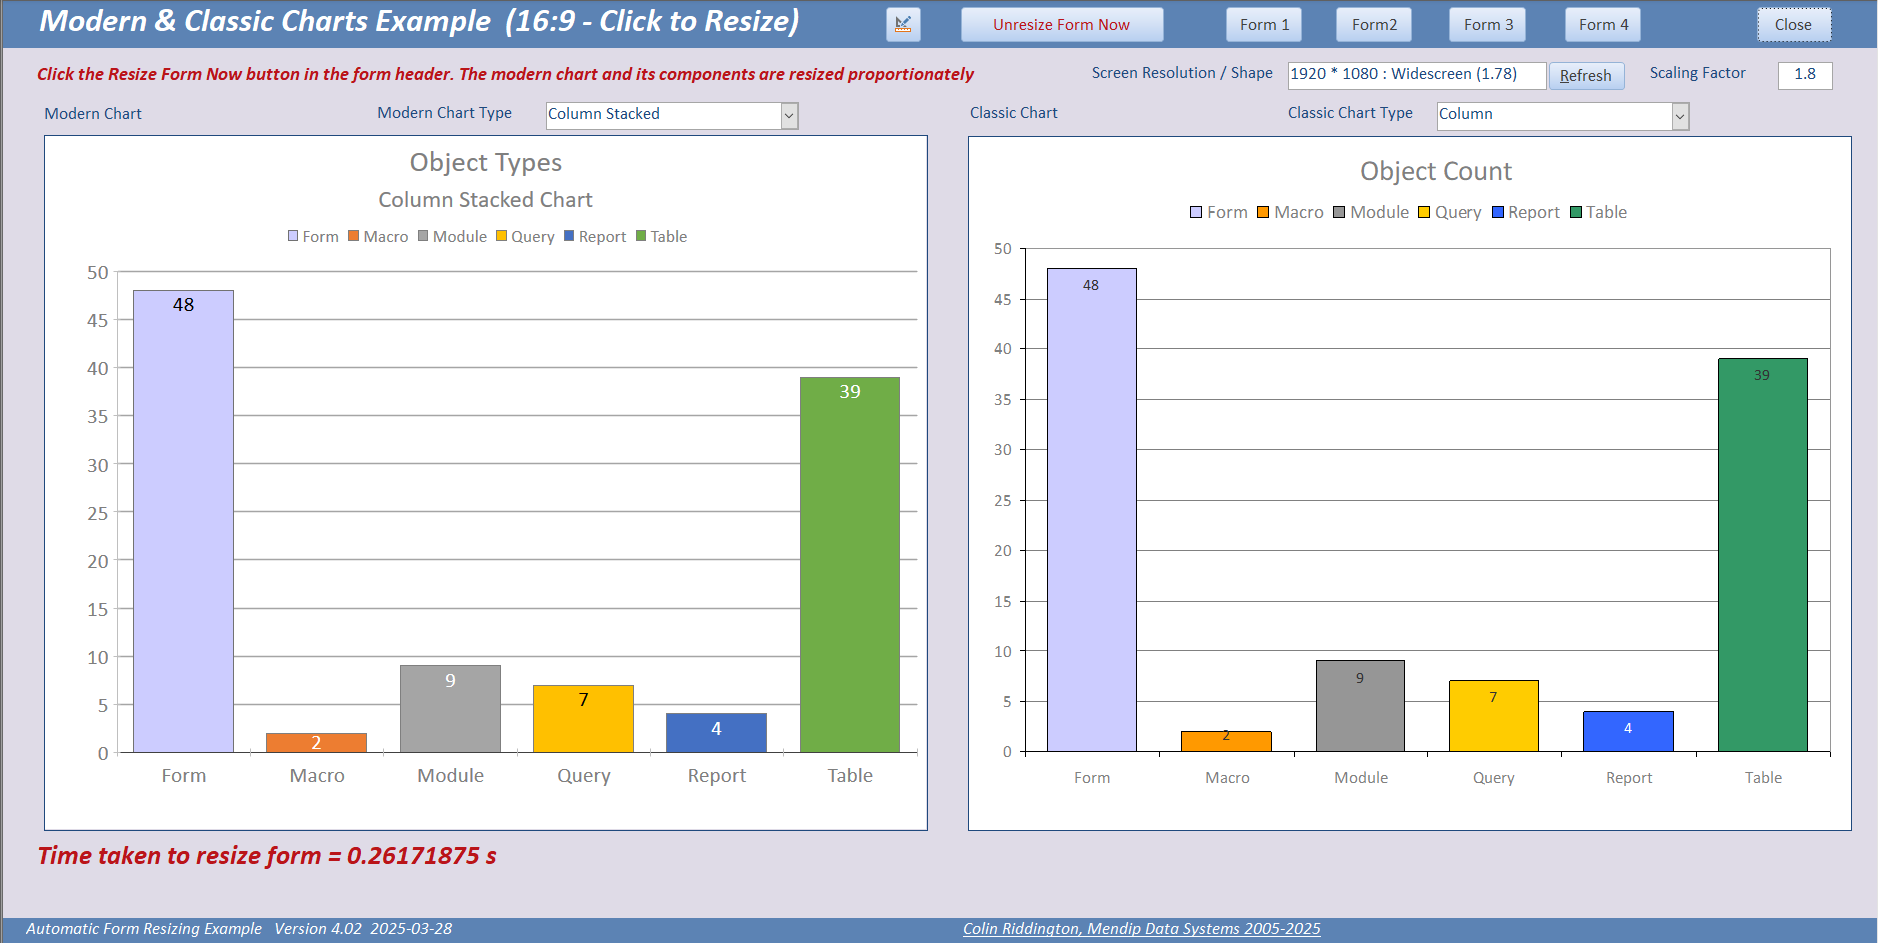Refresh the screen resolution
Image resolution: width=1878 pixels, height=943 pixels.
[1586, 76]
